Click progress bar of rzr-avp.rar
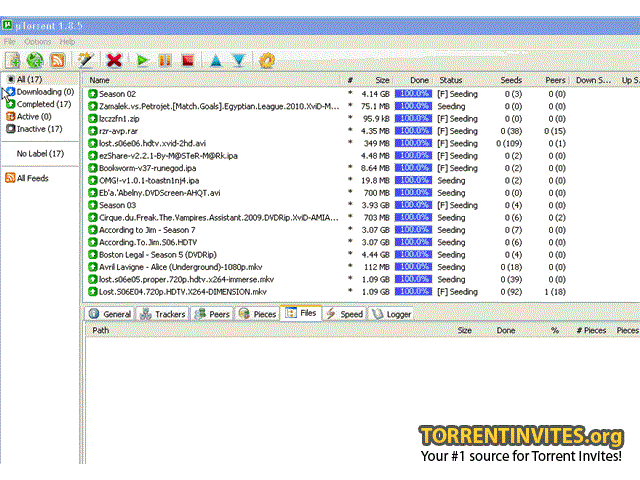This screenshot has height=480, width=640. coord(413,131)
